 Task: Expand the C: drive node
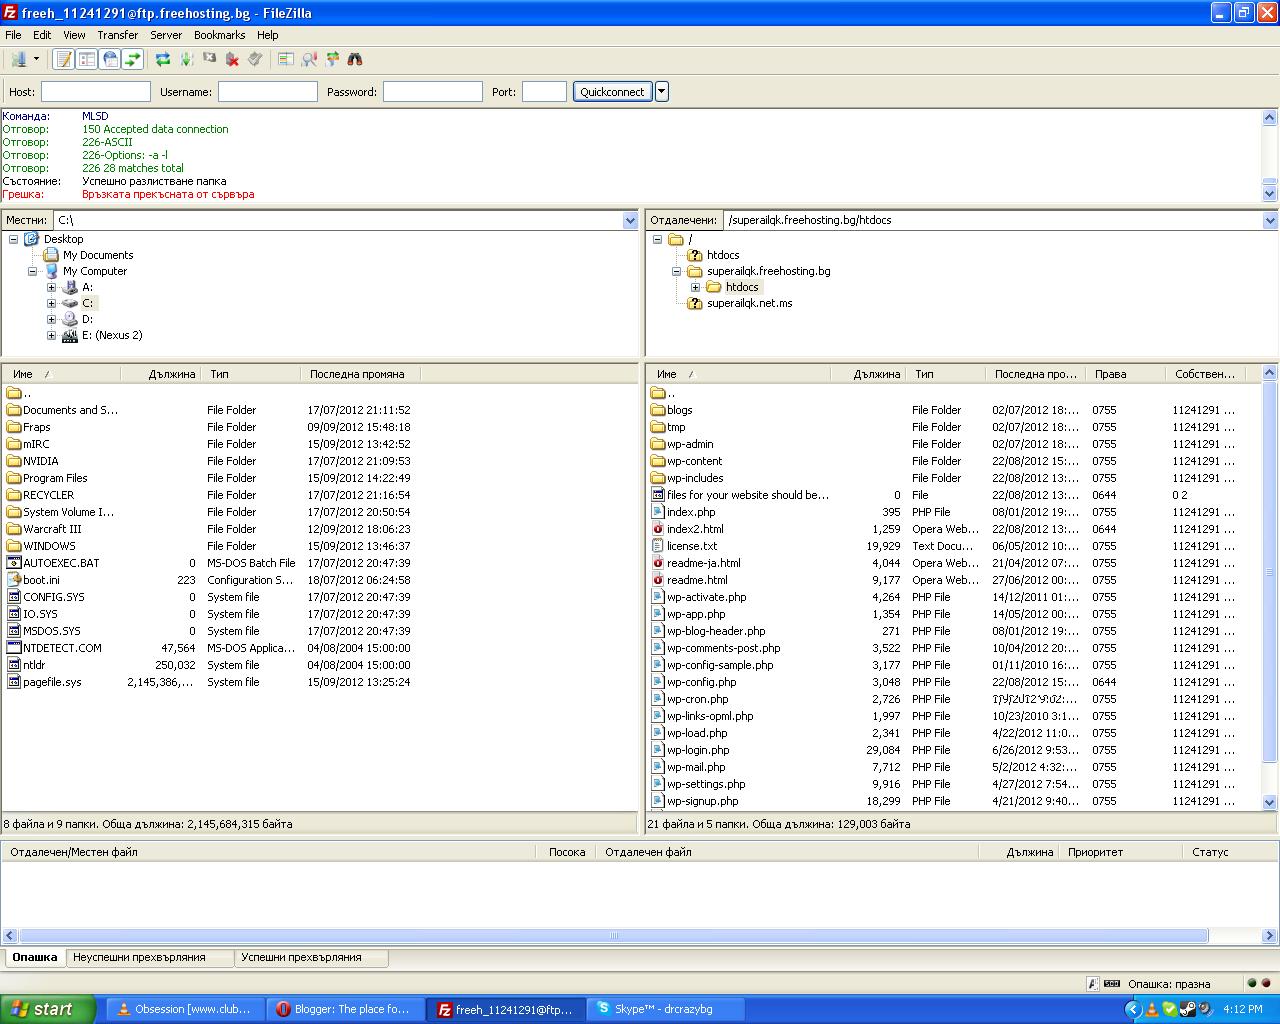click(x=51, y=303)
